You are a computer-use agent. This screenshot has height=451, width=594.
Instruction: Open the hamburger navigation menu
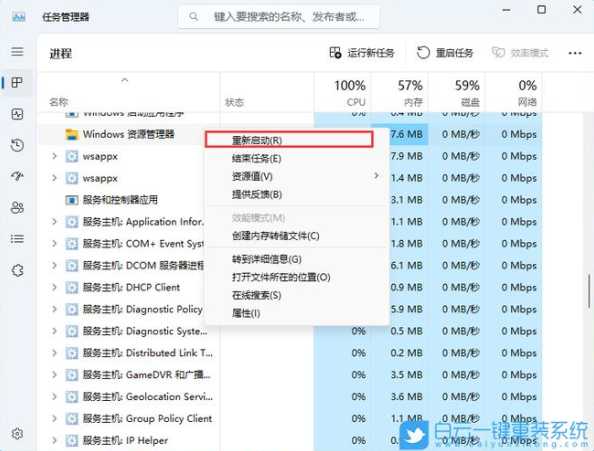tap(17, 51)
